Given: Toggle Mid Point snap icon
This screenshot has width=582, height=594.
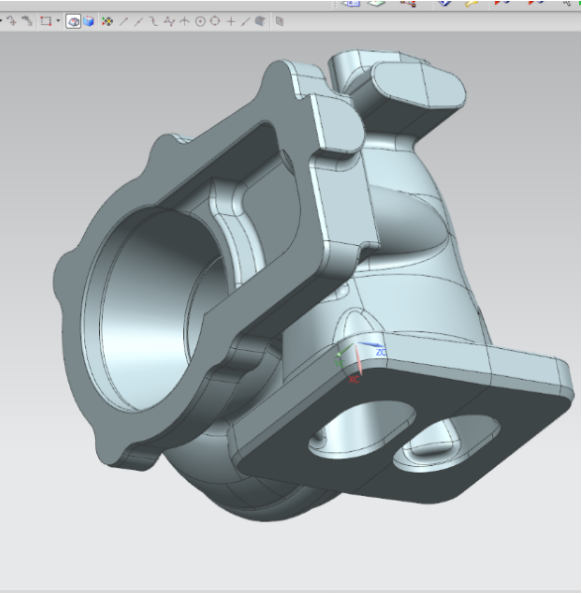Looking at the screenshot, I should pos(139,22).
